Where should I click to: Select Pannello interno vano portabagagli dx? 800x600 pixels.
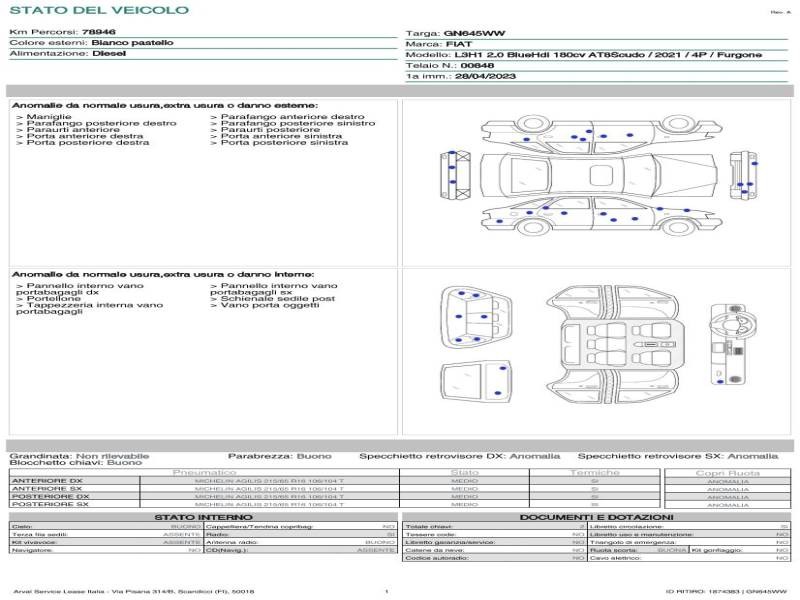click(80, 289)
